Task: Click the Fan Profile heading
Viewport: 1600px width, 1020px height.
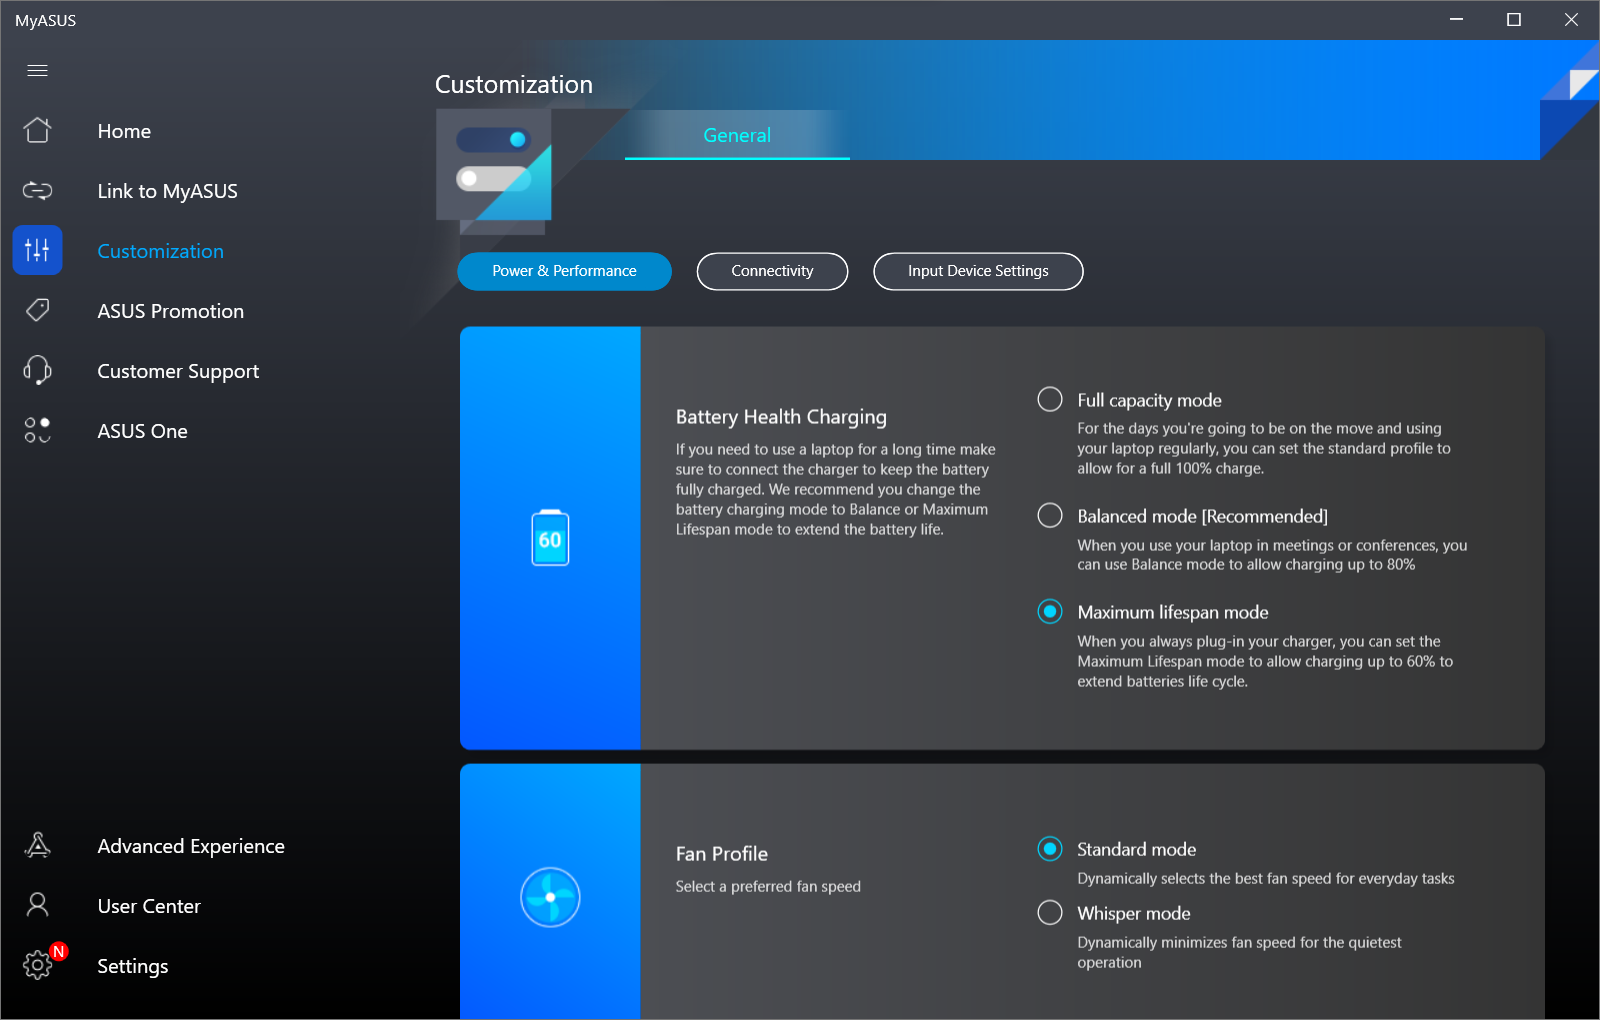Action: [x=721, y=854]
